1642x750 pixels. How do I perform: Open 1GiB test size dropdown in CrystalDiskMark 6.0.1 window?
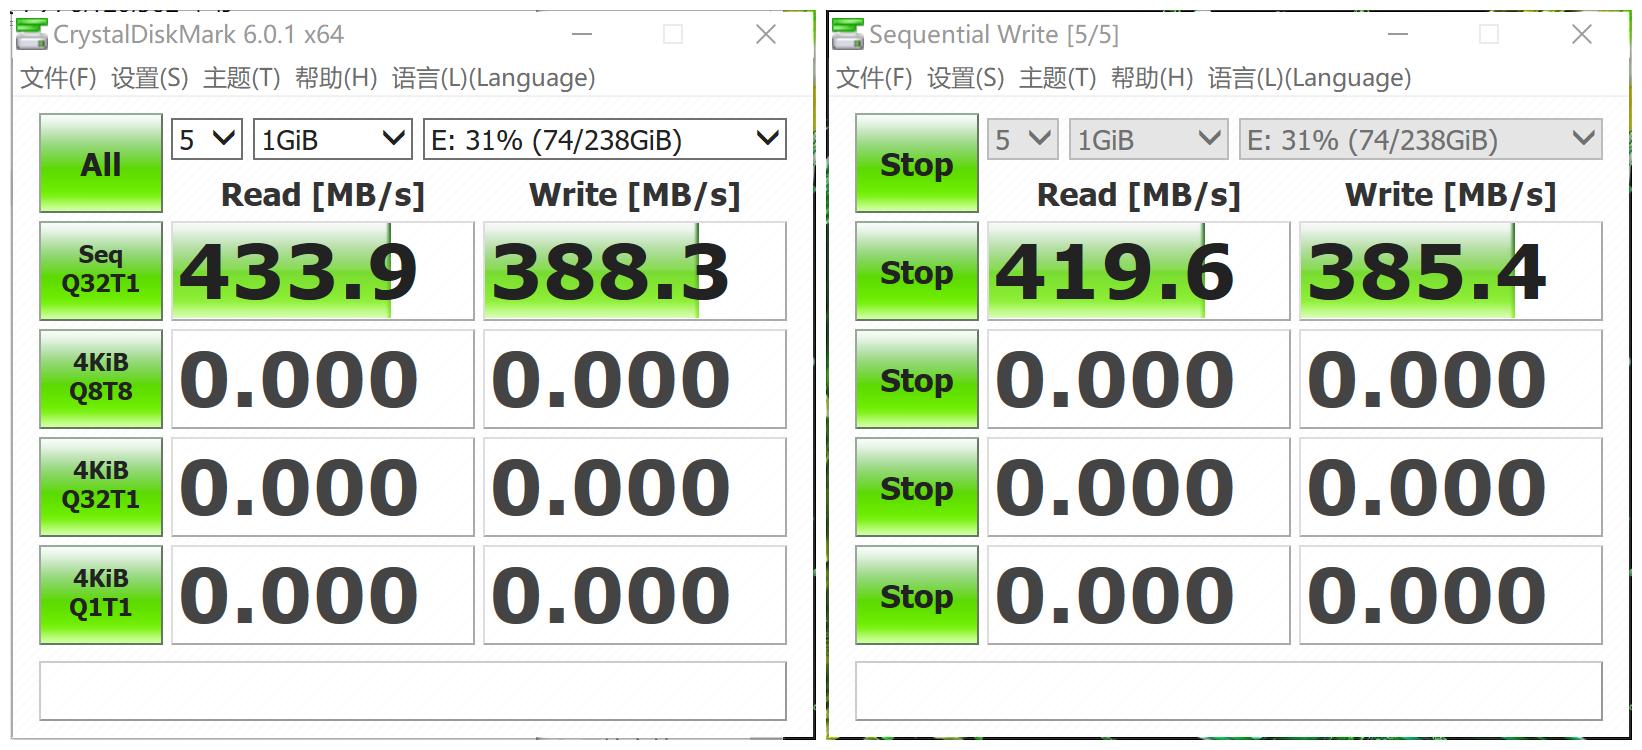[x=333, y=139]
